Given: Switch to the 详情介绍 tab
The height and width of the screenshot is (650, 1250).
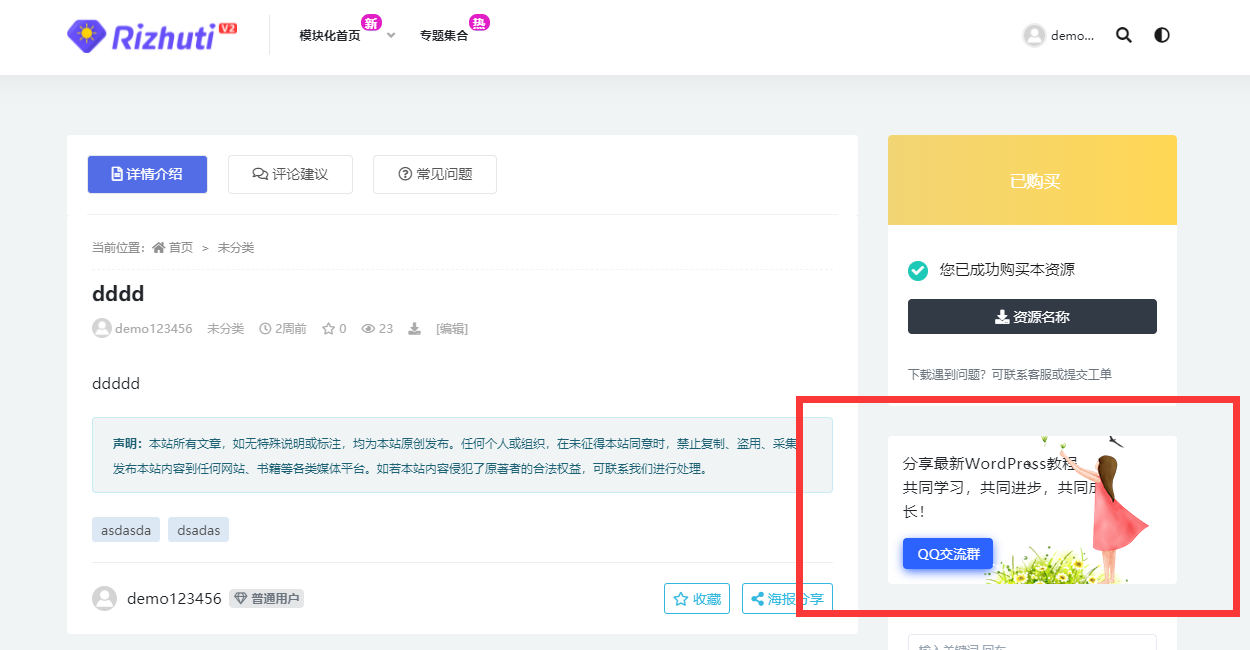Looking at the screenshot, I should 147,174.
